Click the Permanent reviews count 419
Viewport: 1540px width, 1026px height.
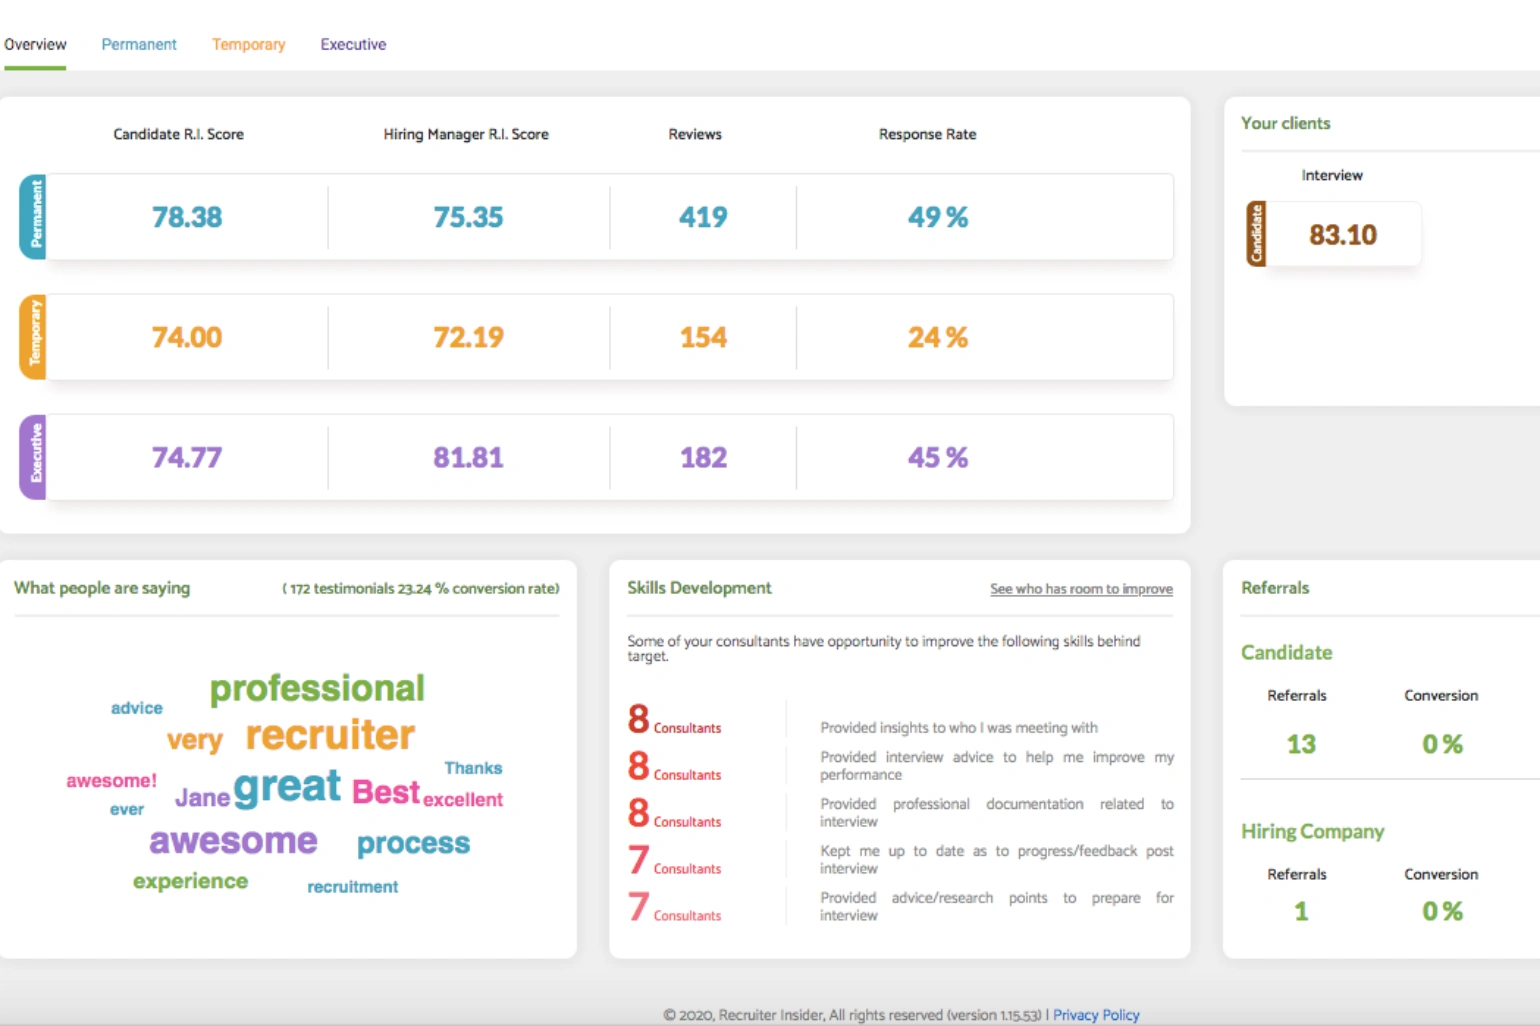pyautogui.click(x=703, y=217)
